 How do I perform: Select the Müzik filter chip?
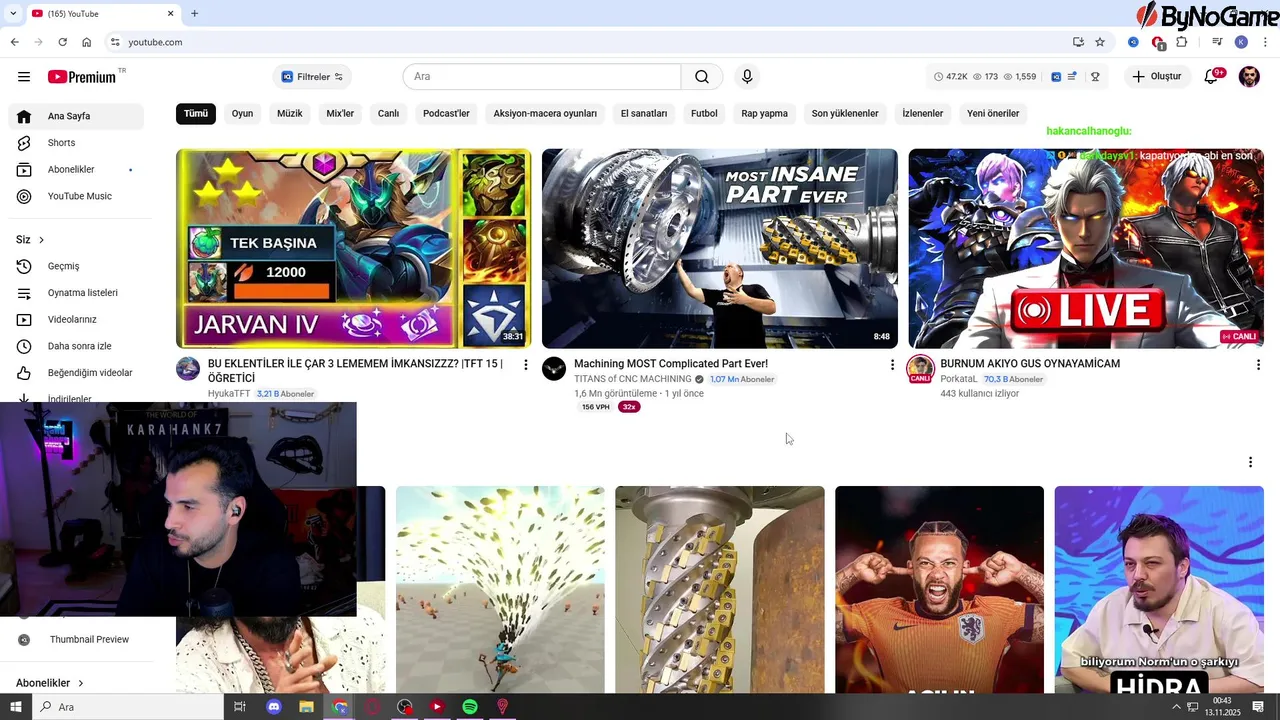pos(290,113)
